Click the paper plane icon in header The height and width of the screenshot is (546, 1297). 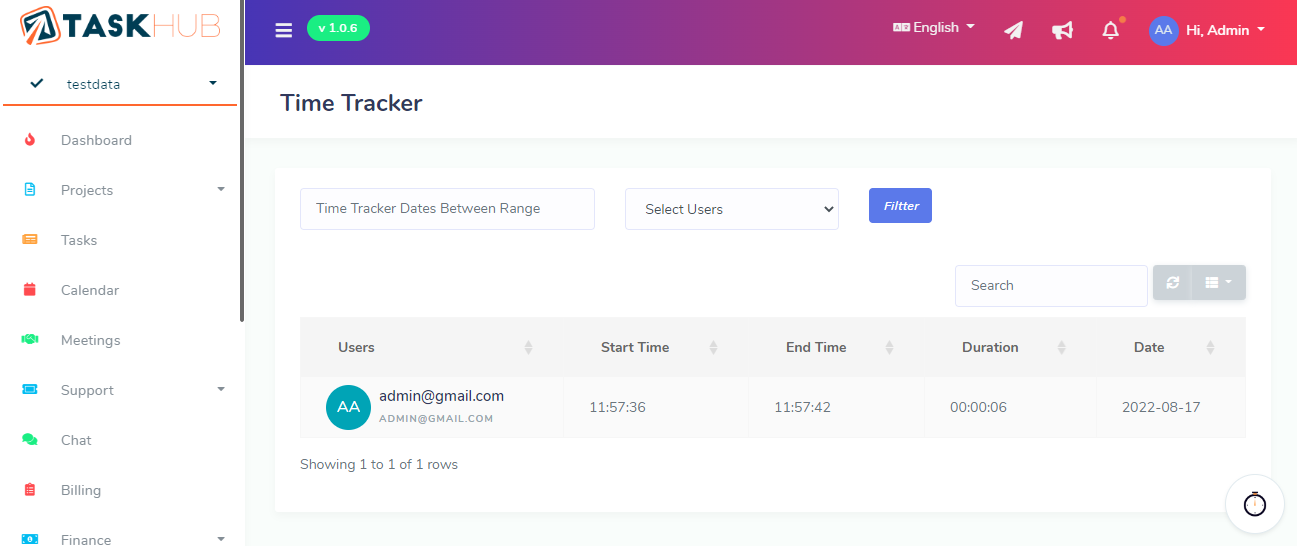1014,30
